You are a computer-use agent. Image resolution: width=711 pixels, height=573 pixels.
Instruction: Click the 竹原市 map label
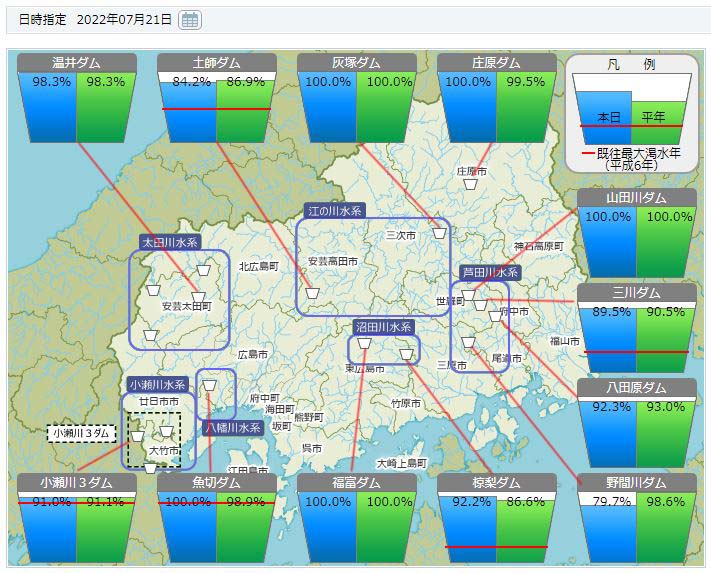click(x=406, y=403)
